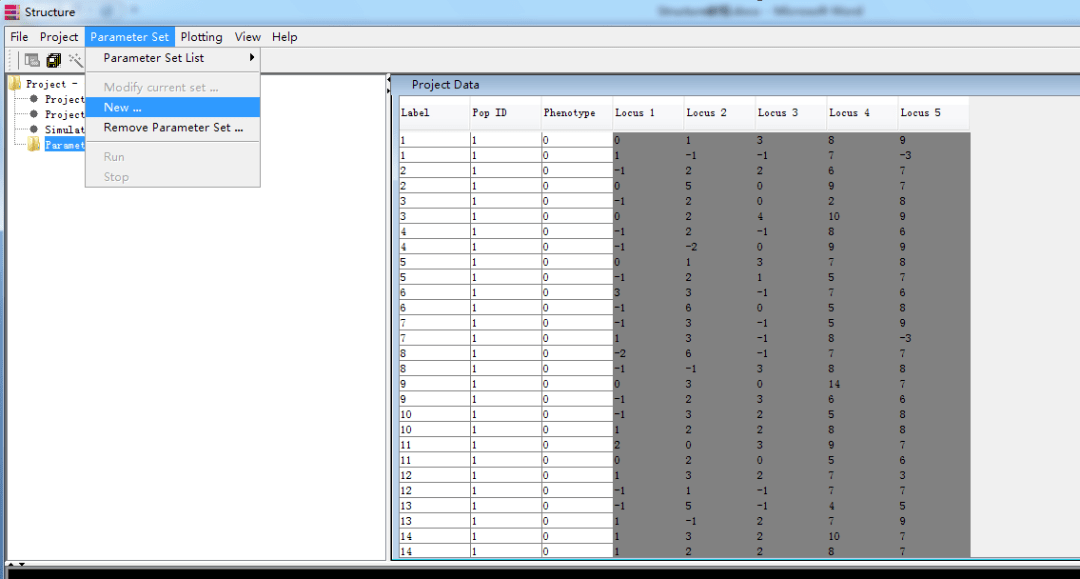Click the Structure app logo in title bar
Image resolution: width=1080 pixels, height=579 pixels.
[x=12, y=12]
